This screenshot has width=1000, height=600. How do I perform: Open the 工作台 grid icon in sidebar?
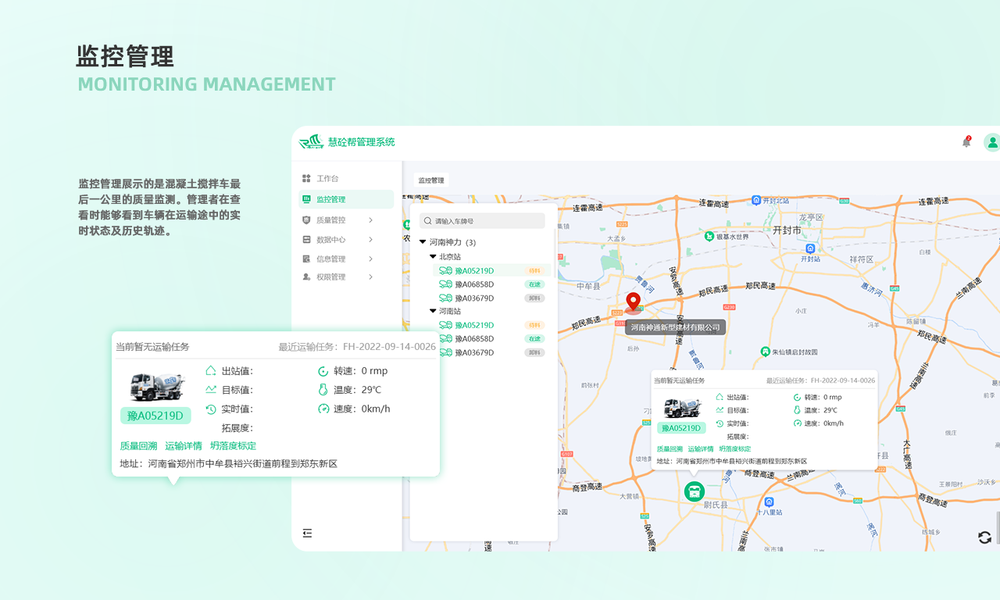[306, 179]
